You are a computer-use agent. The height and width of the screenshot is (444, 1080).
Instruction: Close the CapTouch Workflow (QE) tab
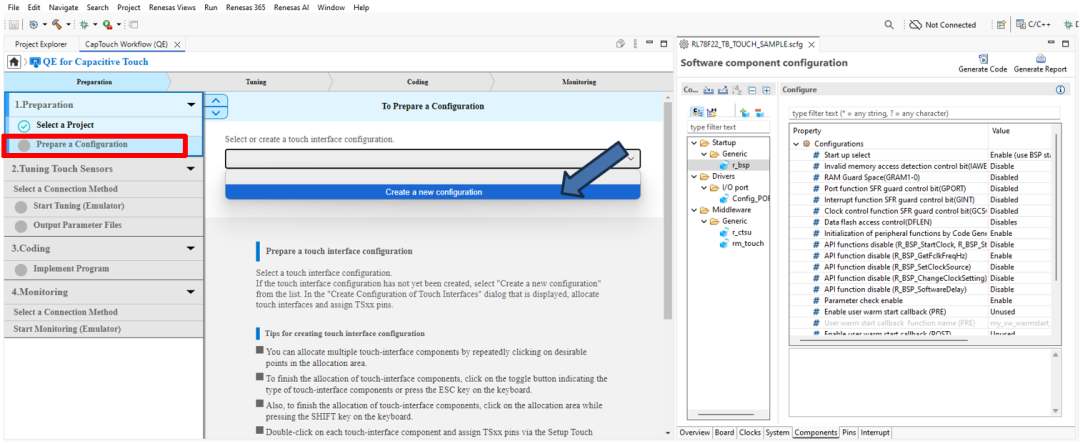coord(177,44)
